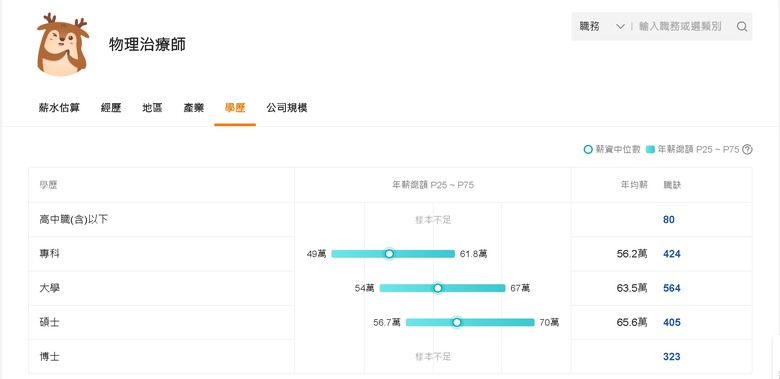Switch to the 地區 tab

[x=152, y=108]
